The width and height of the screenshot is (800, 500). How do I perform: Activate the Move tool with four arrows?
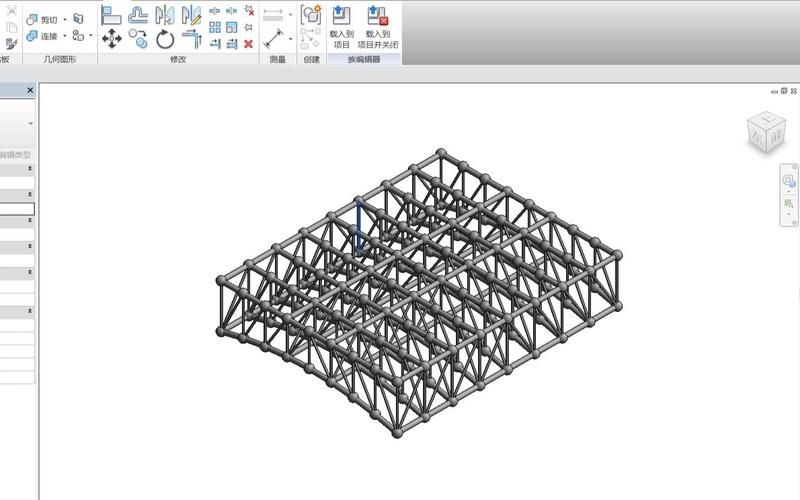click(112, 40)
